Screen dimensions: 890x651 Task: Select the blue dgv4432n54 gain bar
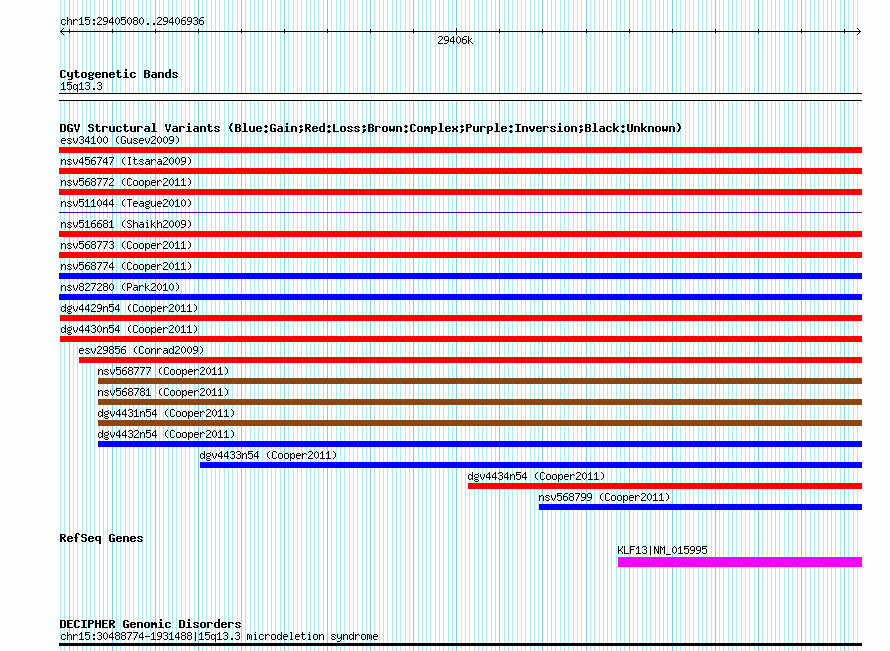click(480, 444)
